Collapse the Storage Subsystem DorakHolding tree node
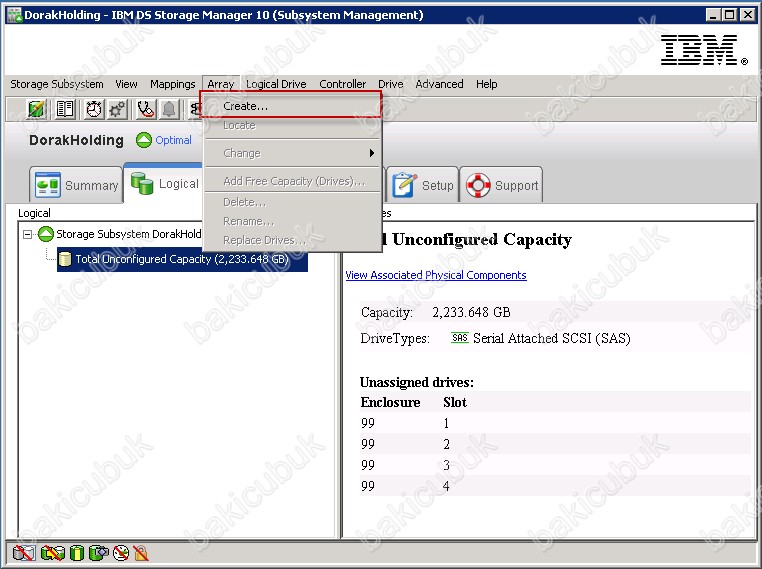The image size is (762, 569). pyautogui.click(x=28, y=235)
